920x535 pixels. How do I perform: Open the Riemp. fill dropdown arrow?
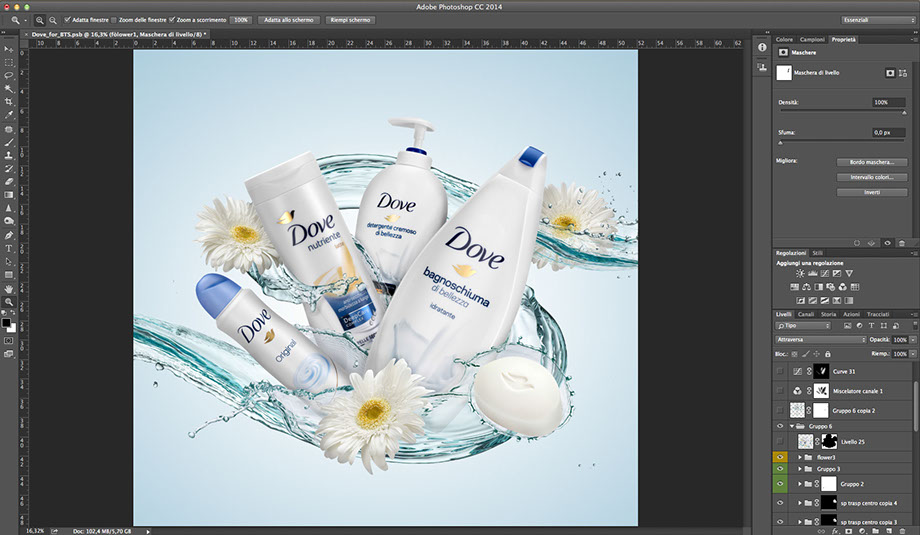[x=913, y=354]
